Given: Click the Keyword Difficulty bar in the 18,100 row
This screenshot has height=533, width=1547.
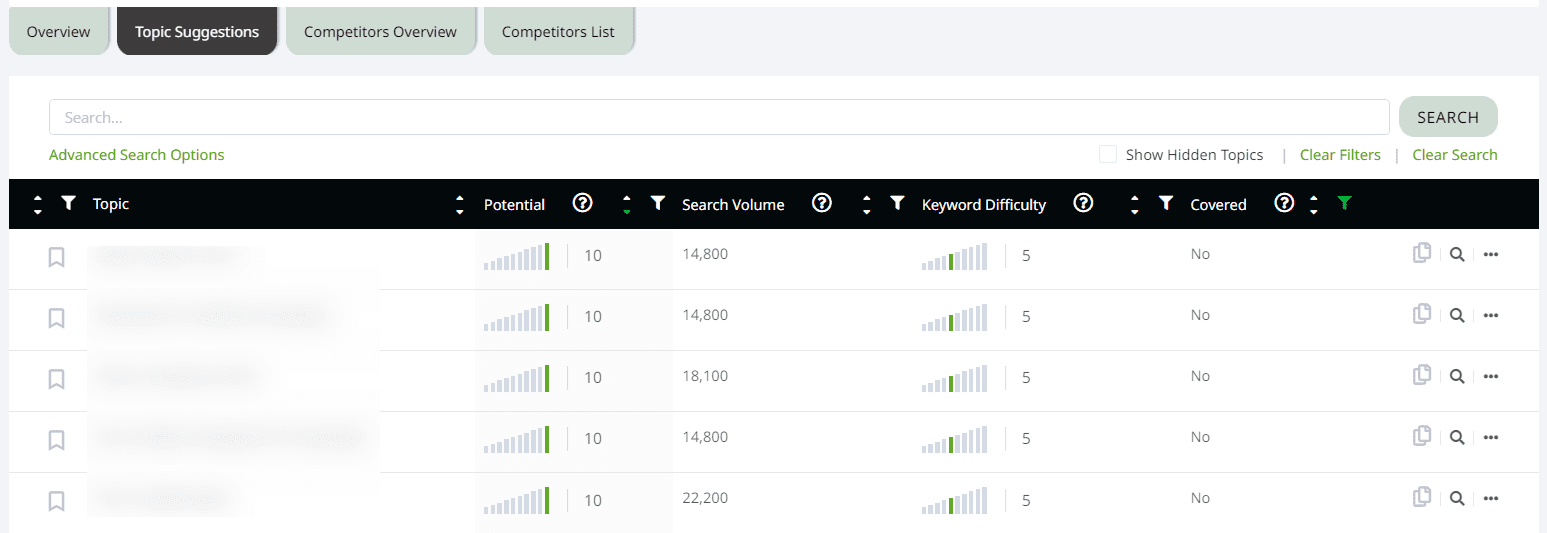Looking at the screenshot, I should [955, 379].
